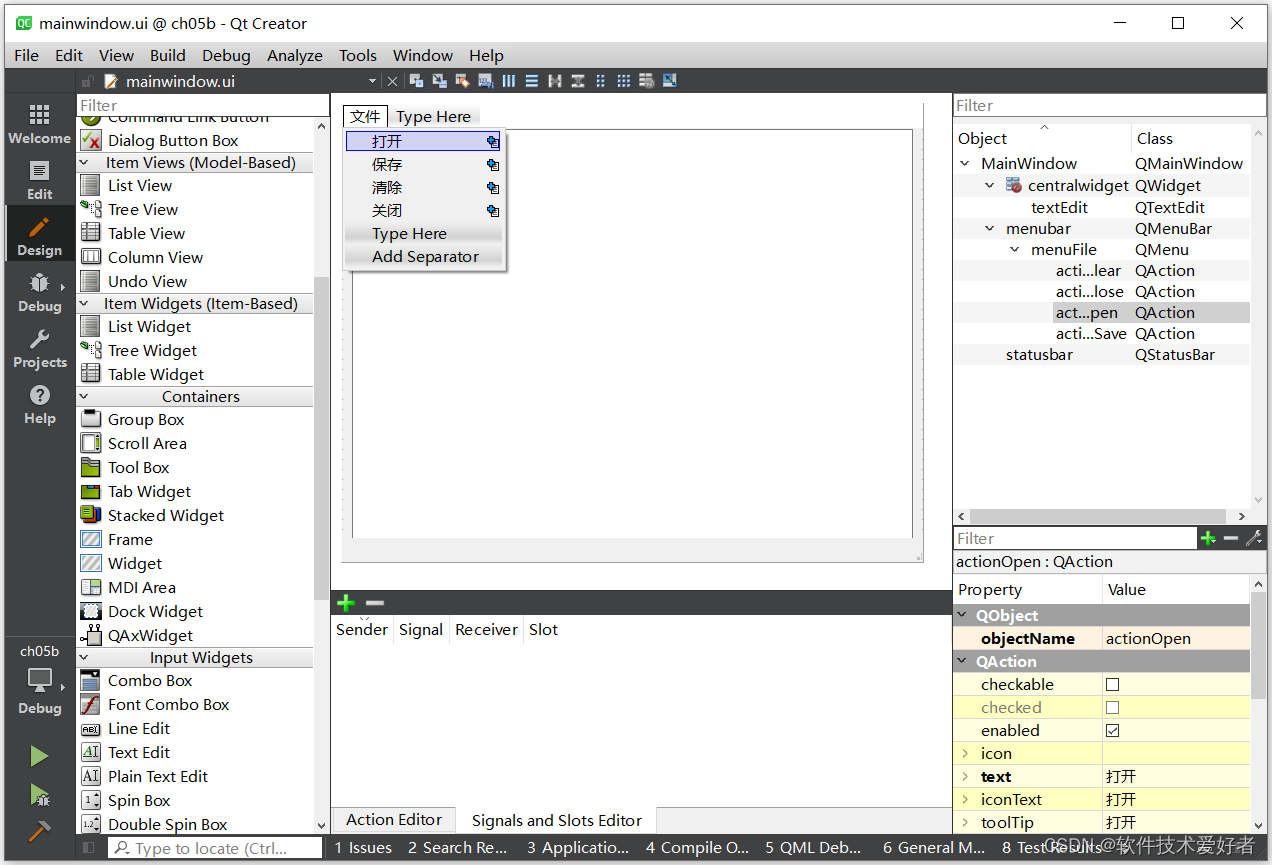
Task: Expand the icon property row
Action: tap(965, 754)
